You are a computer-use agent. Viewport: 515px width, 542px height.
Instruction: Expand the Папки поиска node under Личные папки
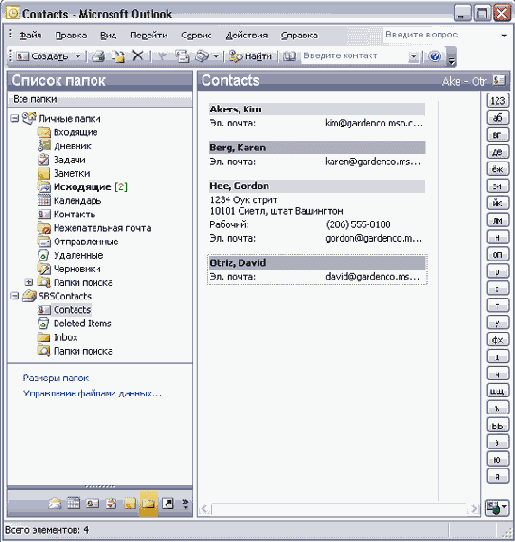[29, 282]
